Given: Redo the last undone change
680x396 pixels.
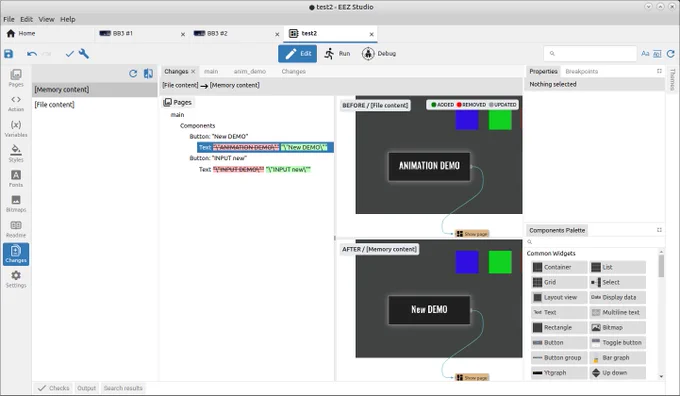Looking at the screenshot, I should coord(46,54).
